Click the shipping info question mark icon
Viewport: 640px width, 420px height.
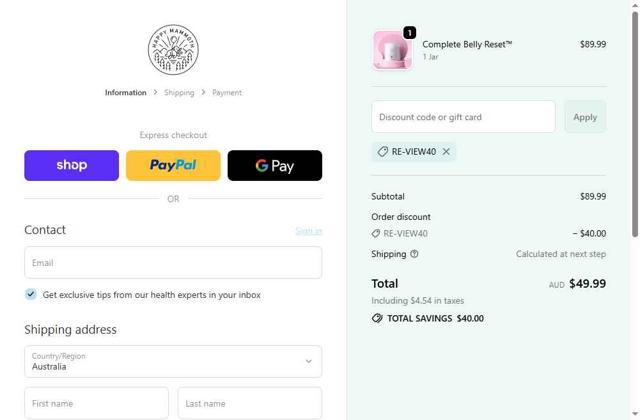coord(414,254)
